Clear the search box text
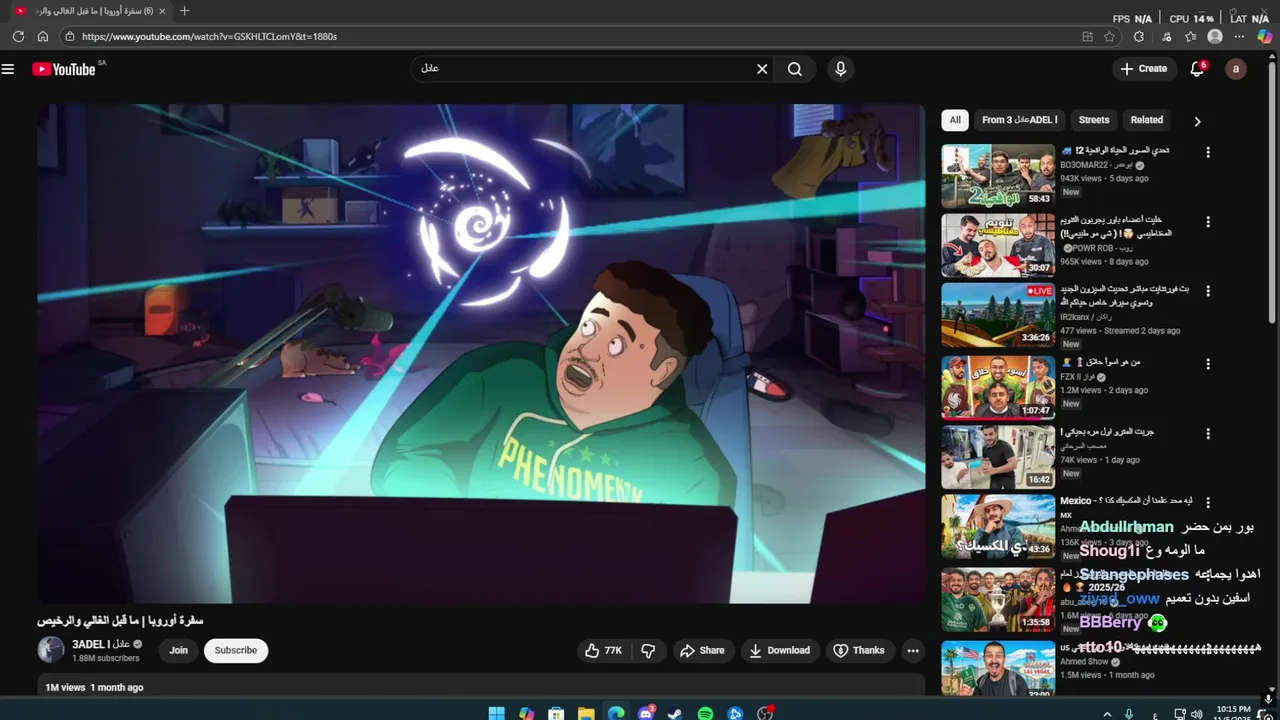The image size is (1280, 720). (x=762, y=69)
